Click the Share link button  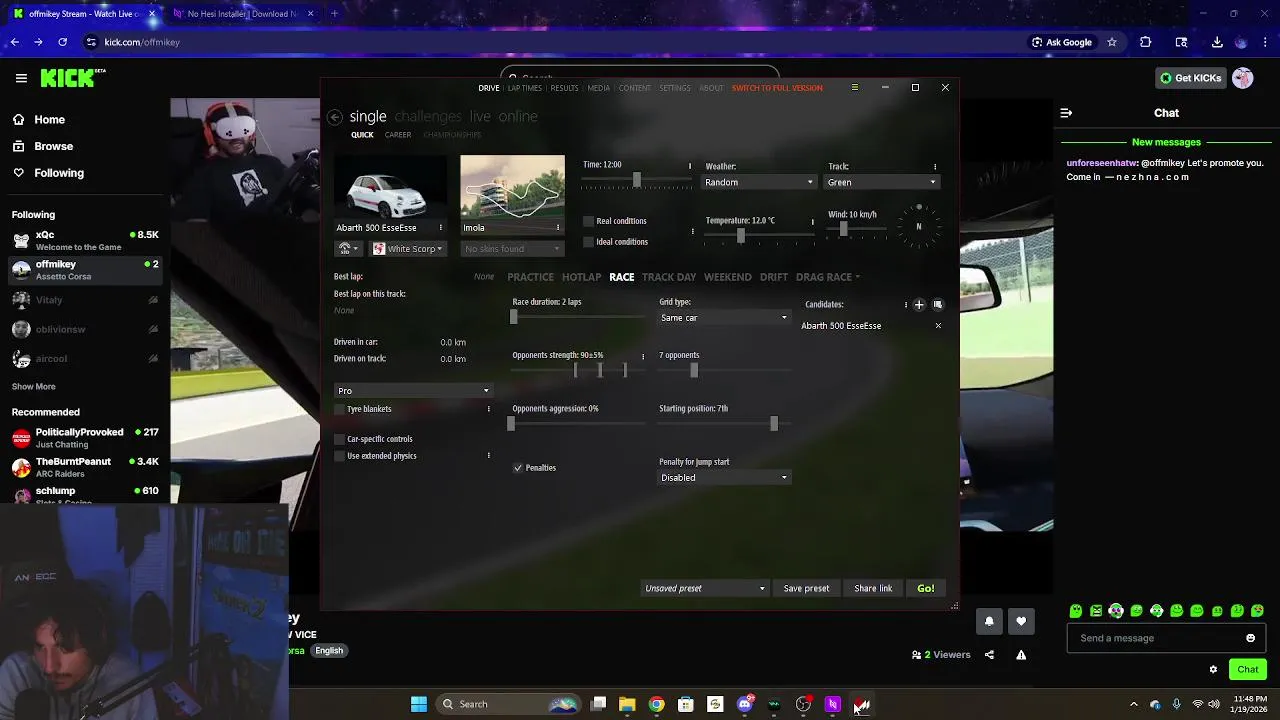click(873, 589)
